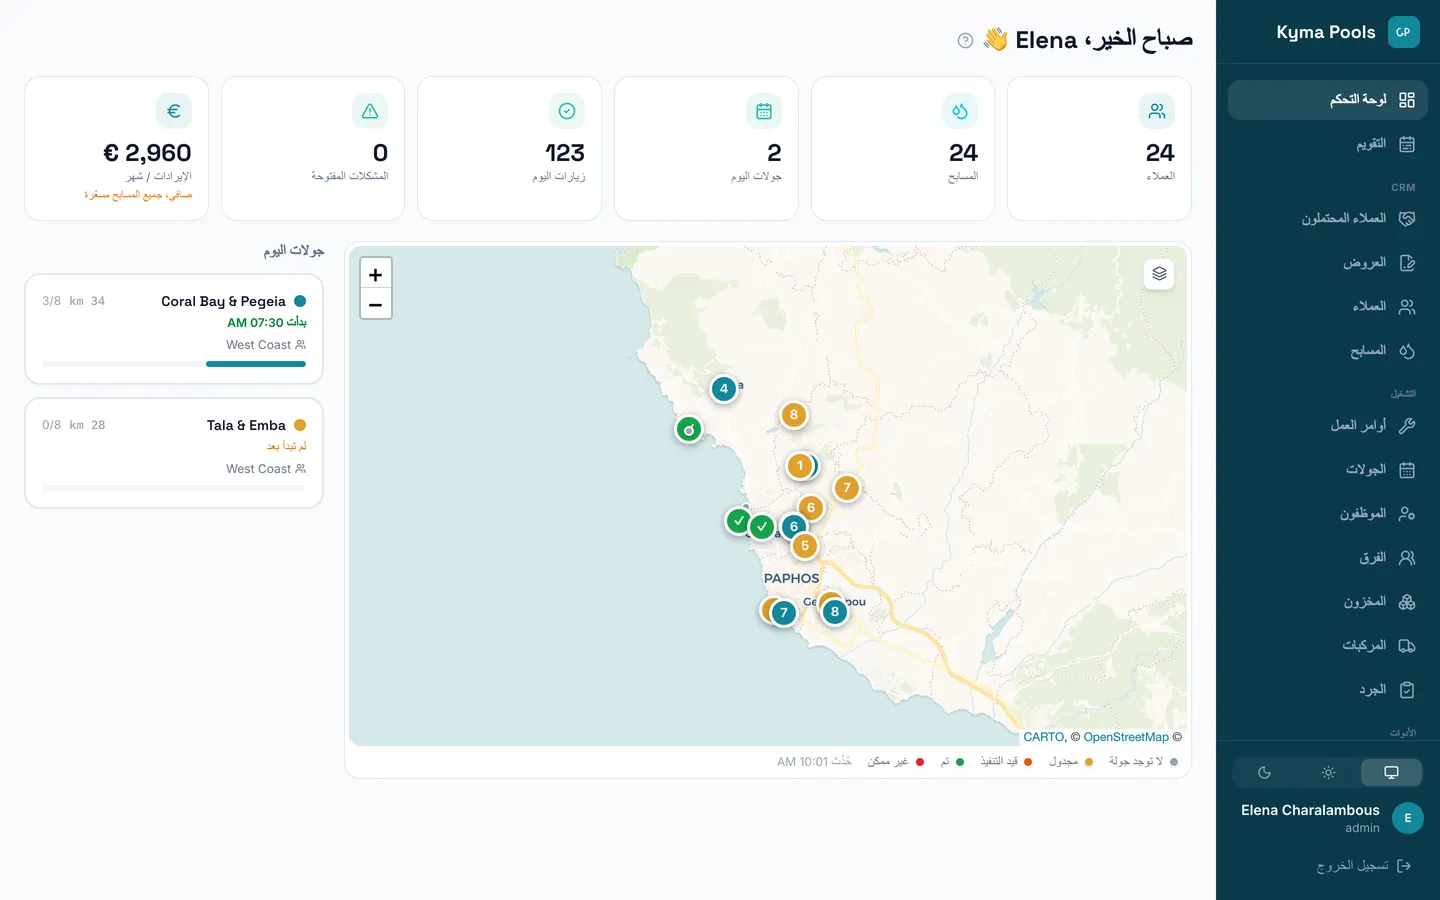The height and width of the screenshot is (900, 1440).
Task: Click the العملاء المحتملون leads handshake icon
Action: tap(1407, 218)
